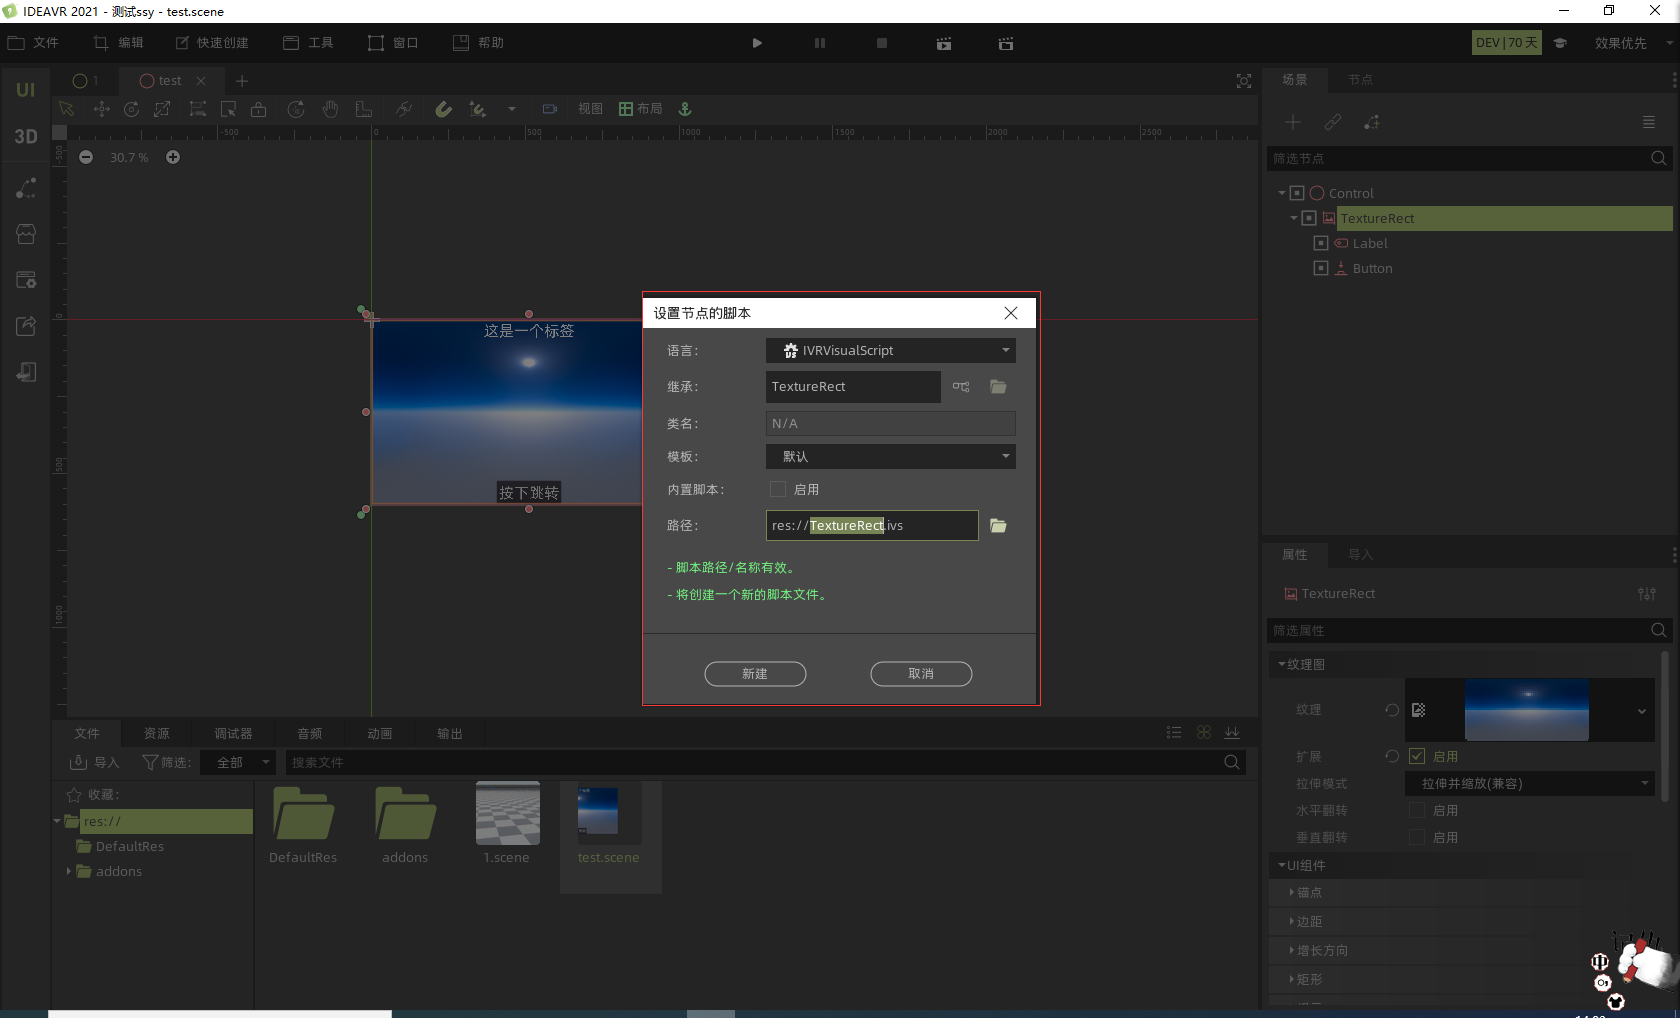Screen dimensions: 1680x1018
Task: Open the texture thumbnail dropdown arrow
Action: tap(1641, 711)
